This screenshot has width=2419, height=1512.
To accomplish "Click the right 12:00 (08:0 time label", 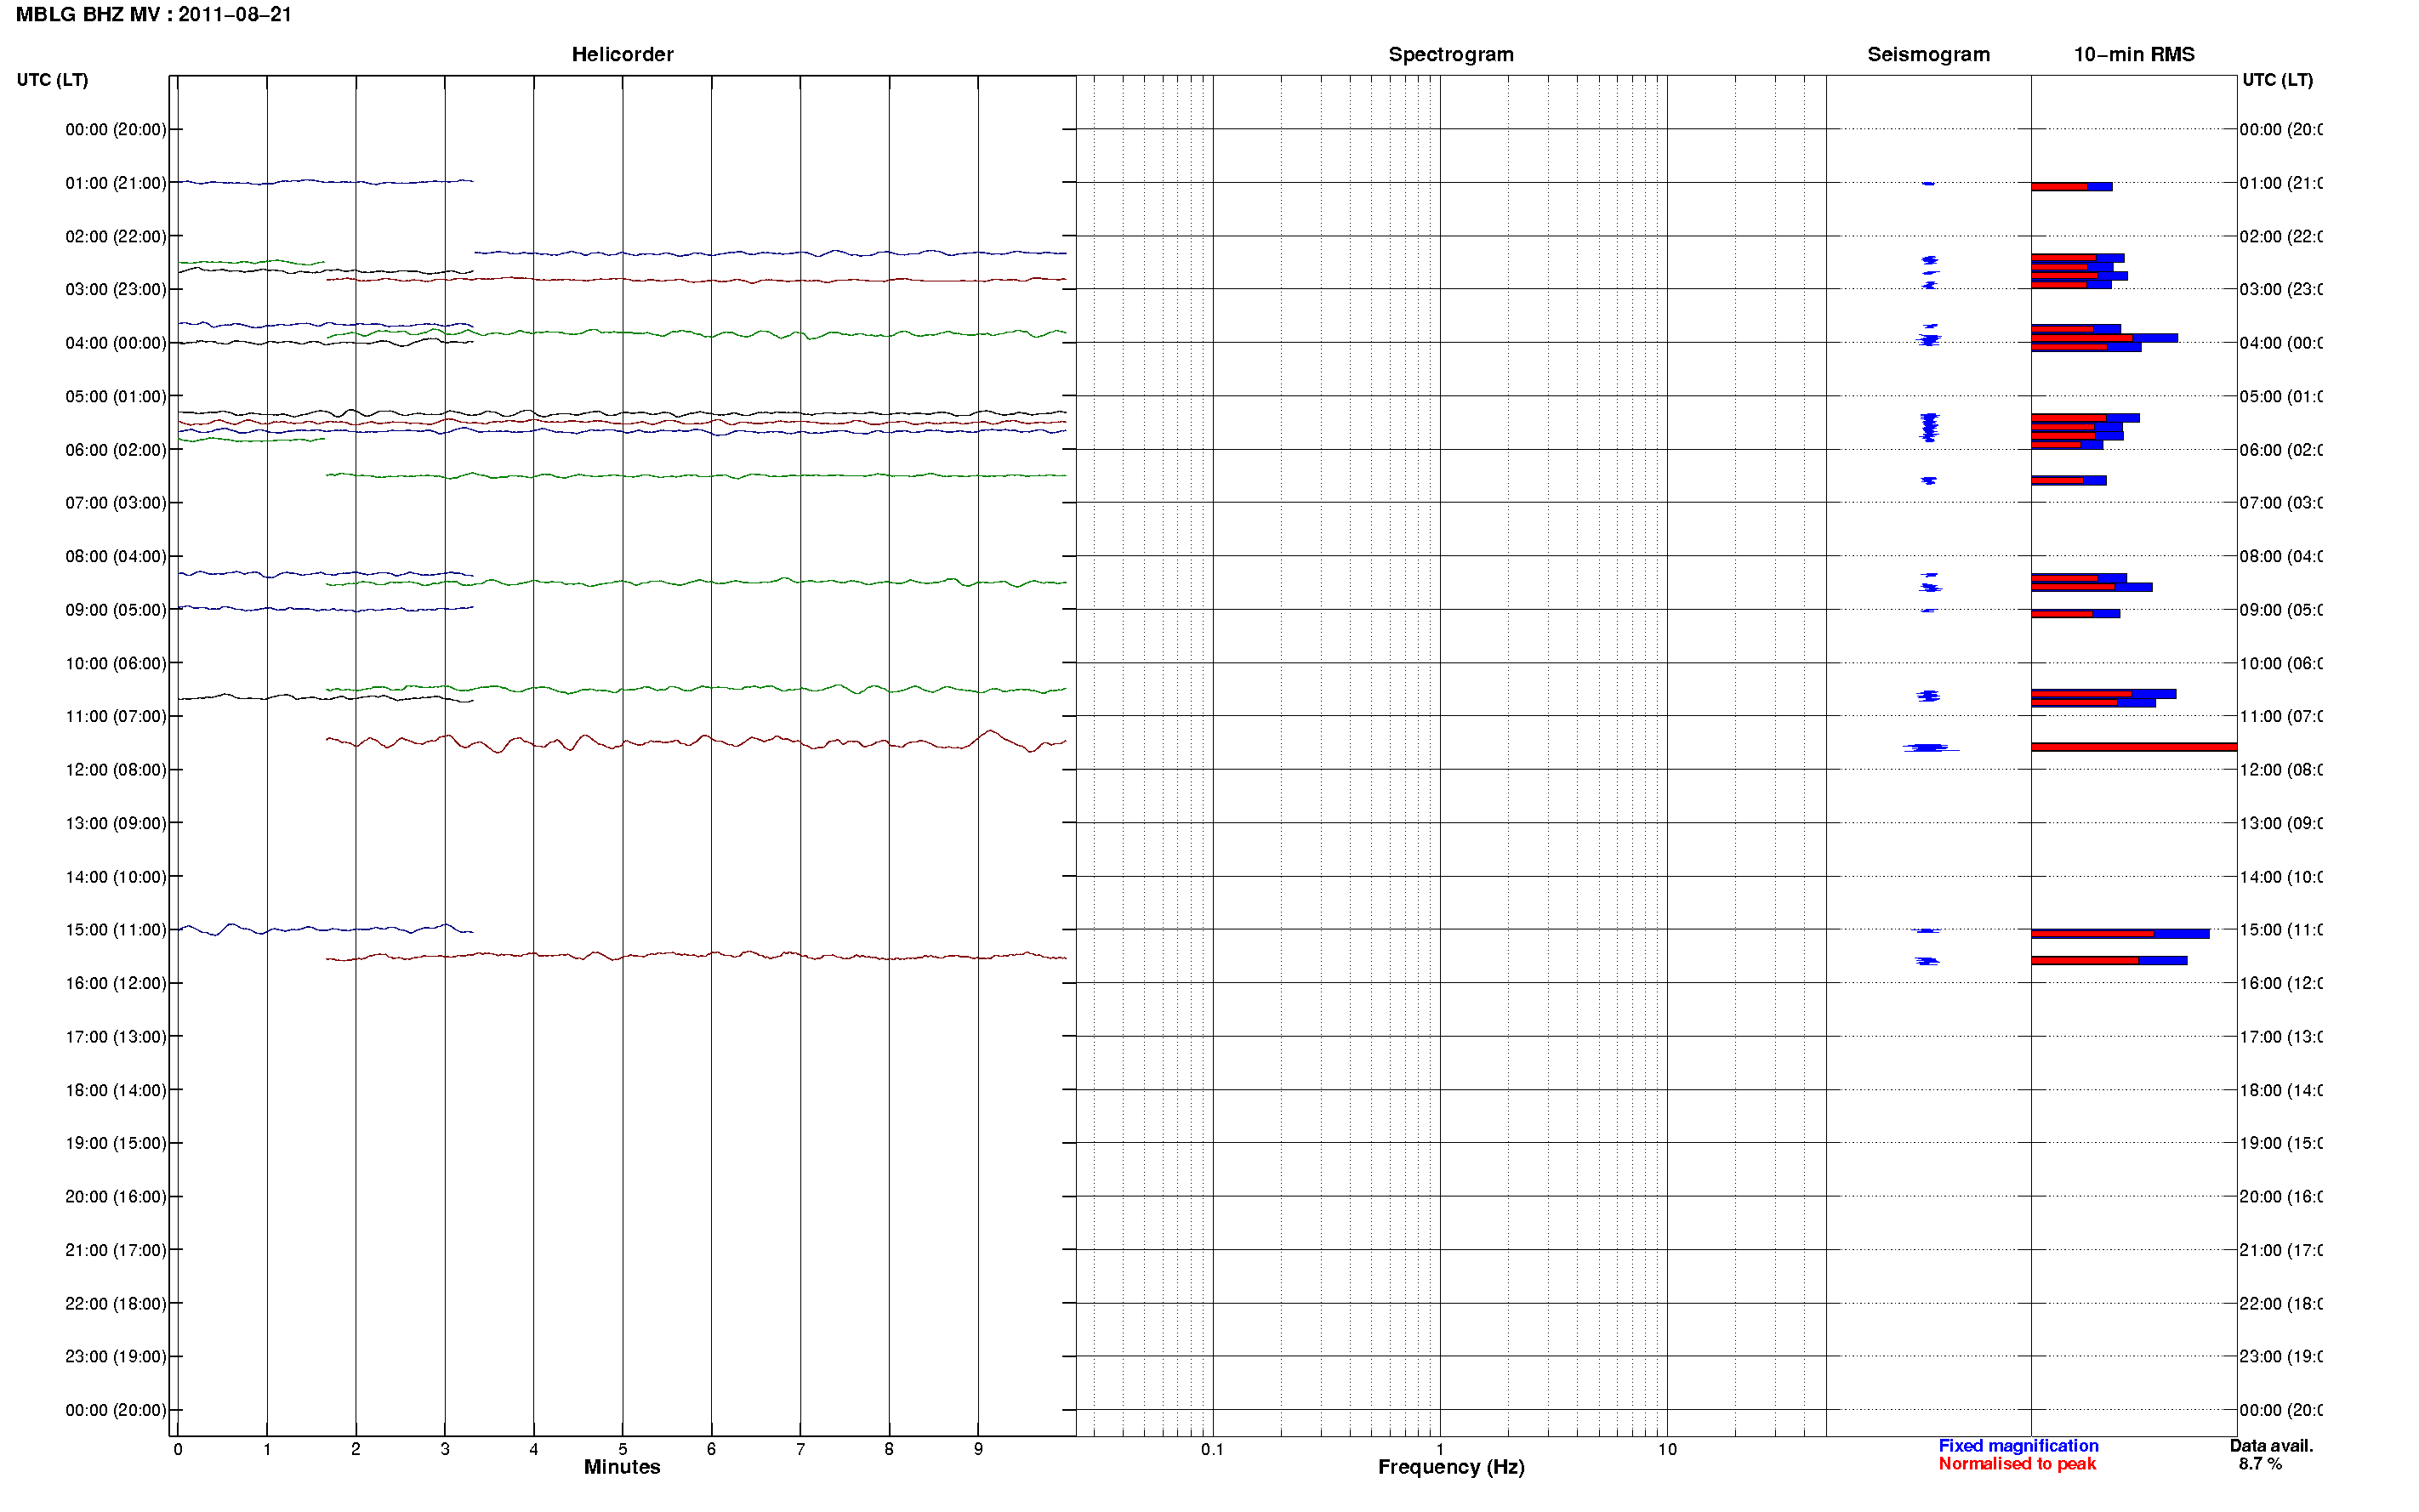I will 2280,770.
